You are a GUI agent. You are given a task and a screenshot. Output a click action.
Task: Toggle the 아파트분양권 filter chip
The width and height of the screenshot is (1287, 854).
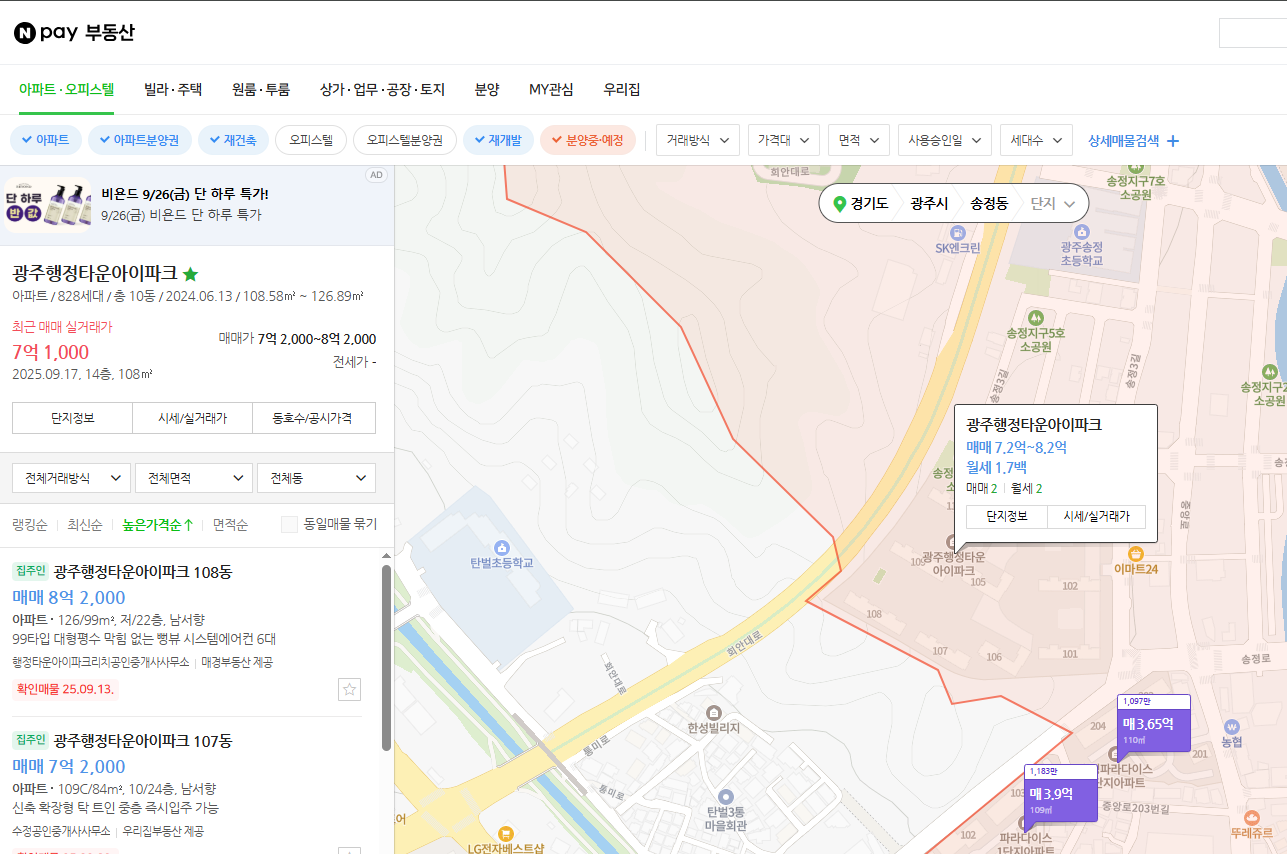click(x=140, y=140)
